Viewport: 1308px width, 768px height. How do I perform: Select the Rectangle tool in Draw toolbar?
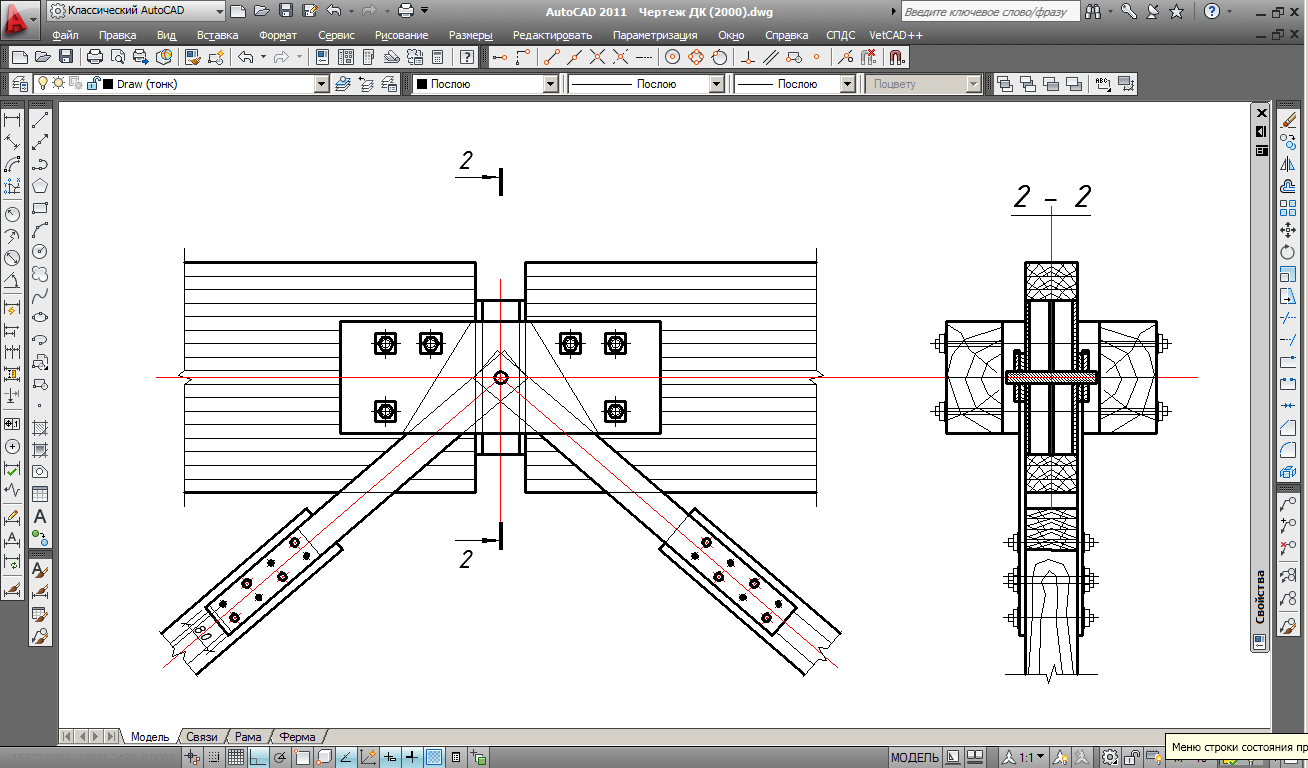point(40,208)
